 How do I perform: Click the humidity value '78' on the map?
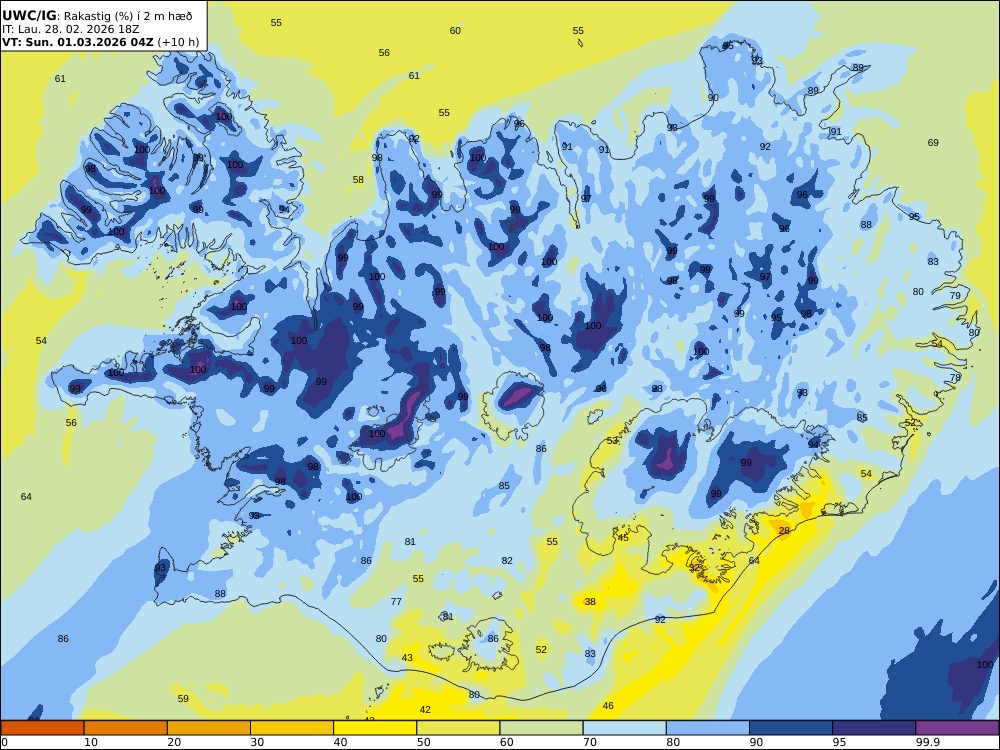(955, 378)
